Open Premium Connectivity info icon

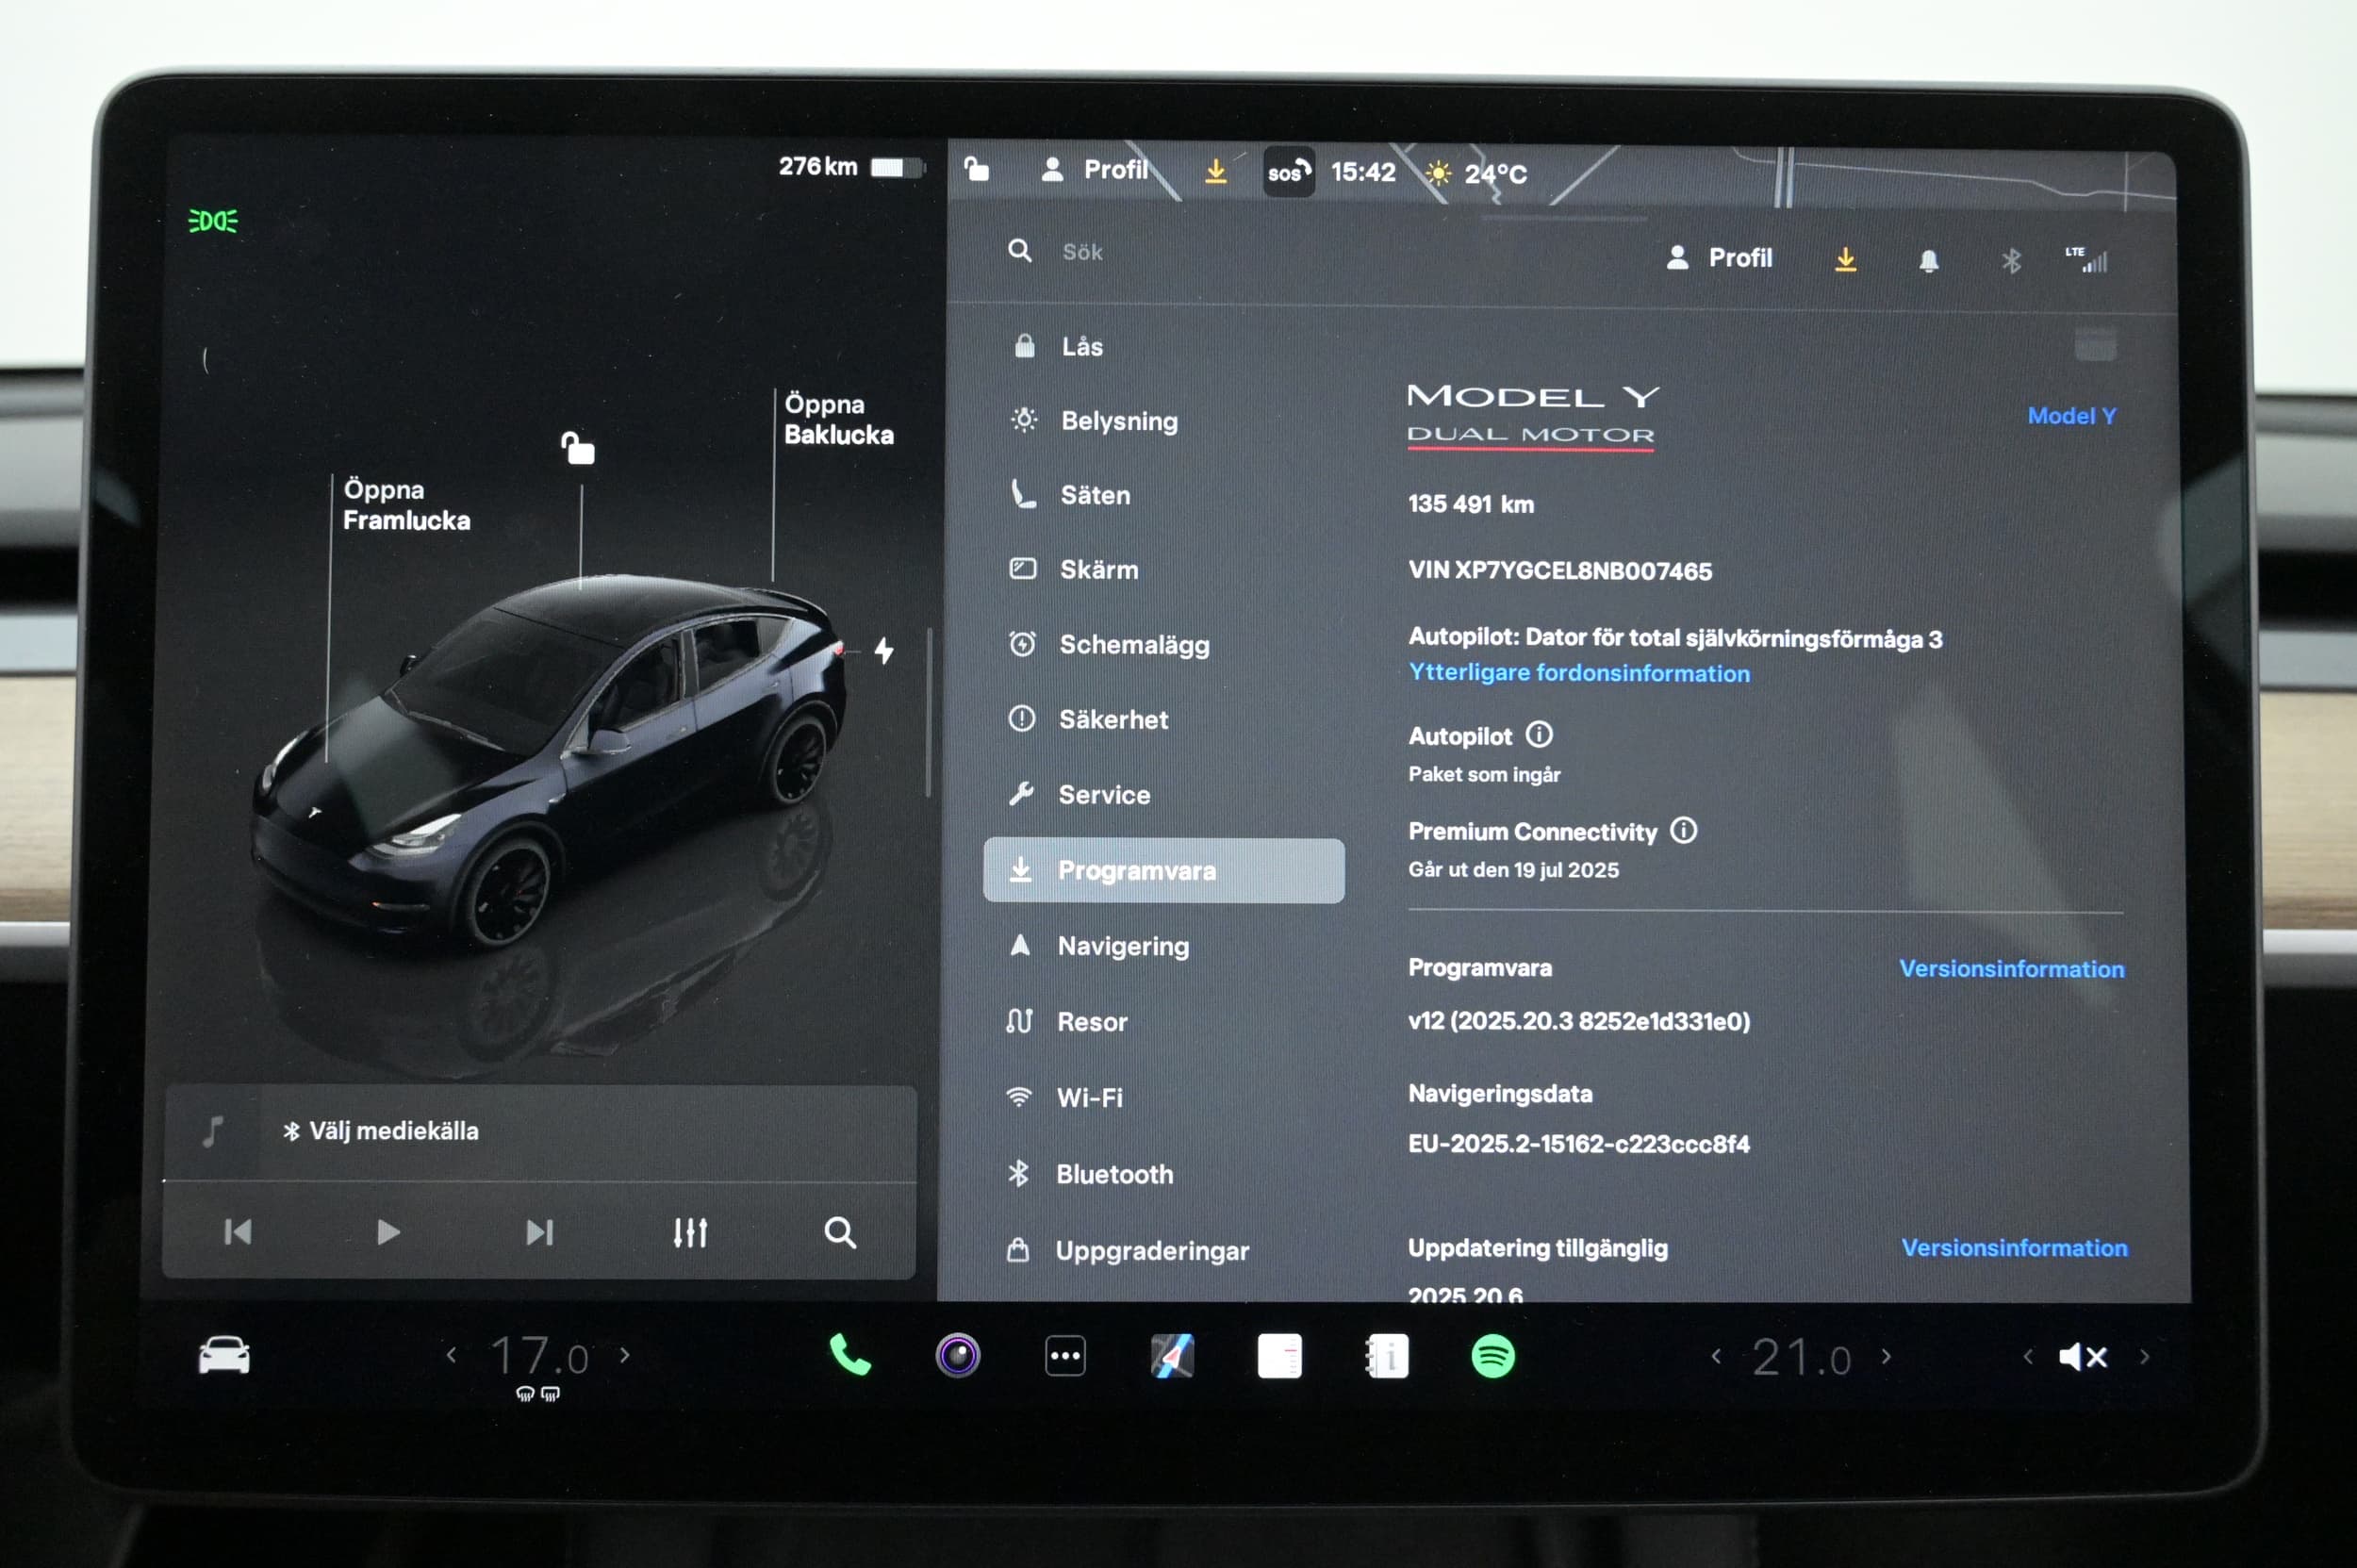(1684, 830)
